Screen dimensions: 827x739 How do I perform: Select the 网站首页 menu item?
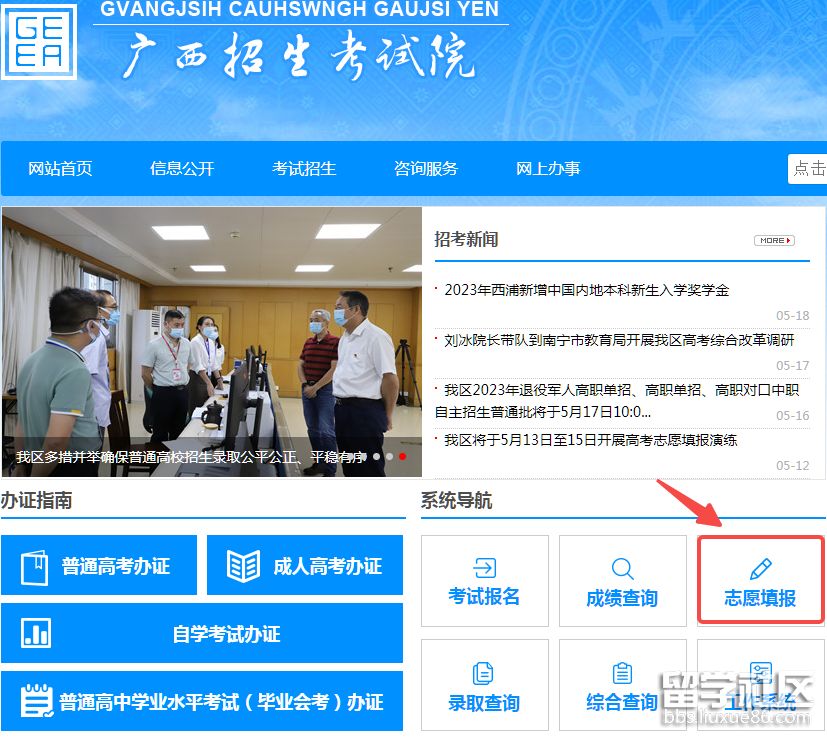60,168
